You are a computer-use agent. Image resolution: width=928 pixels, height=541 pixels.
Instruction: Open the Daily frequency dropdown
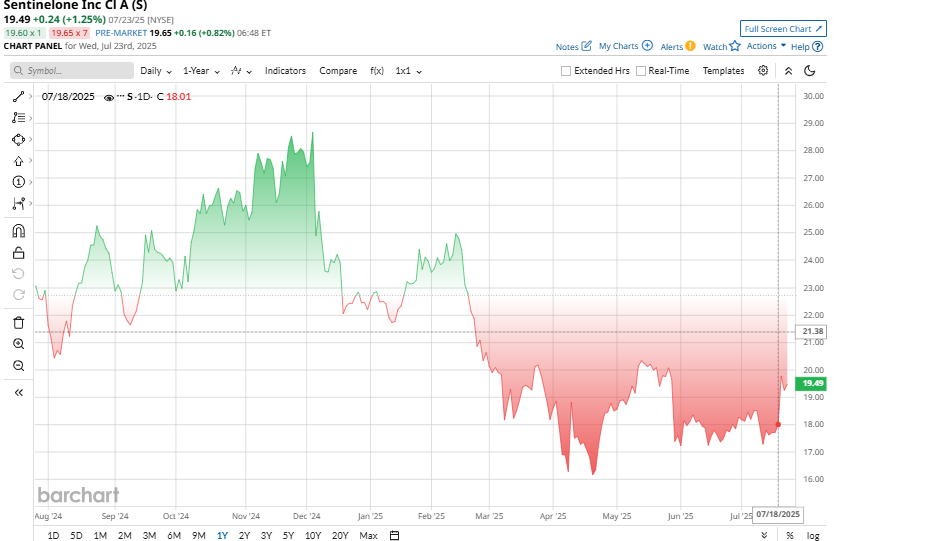tap(156, 71)
